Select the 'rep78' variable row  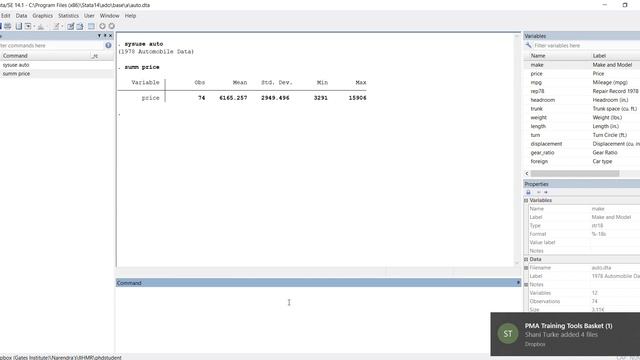pos(582,91)
